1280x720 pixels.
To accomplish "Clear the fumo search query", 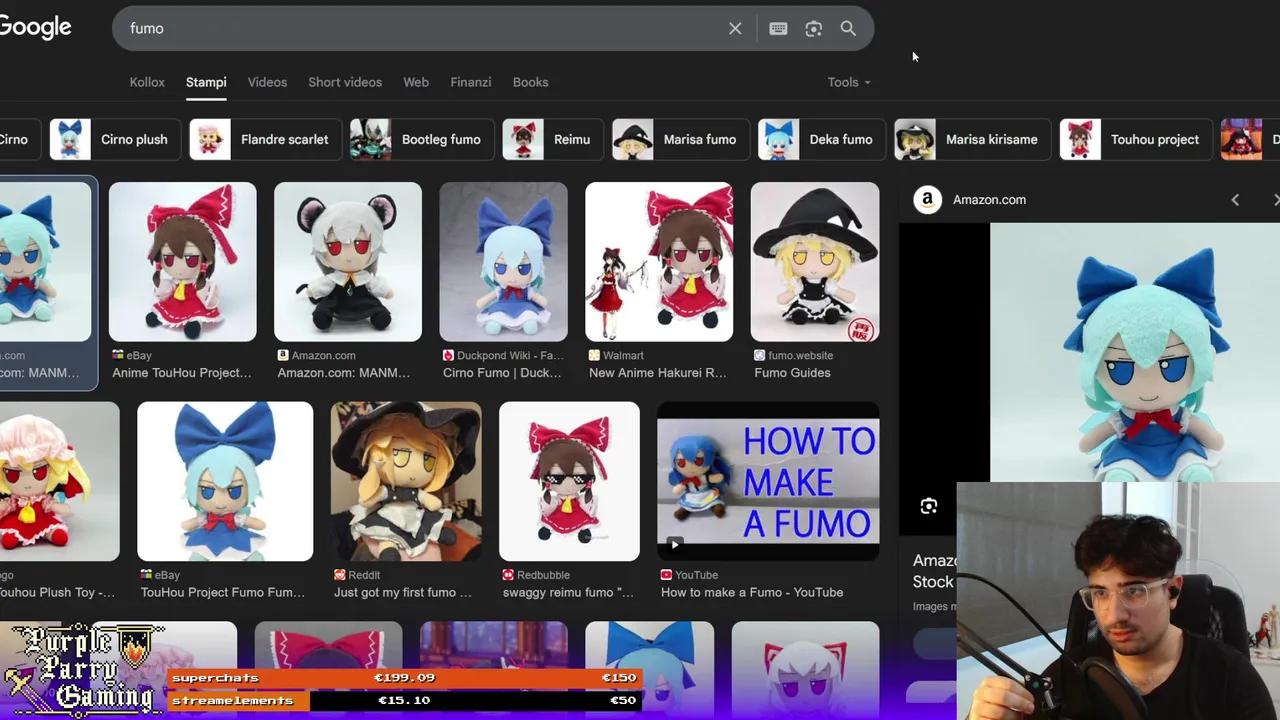I will [735, 28].
